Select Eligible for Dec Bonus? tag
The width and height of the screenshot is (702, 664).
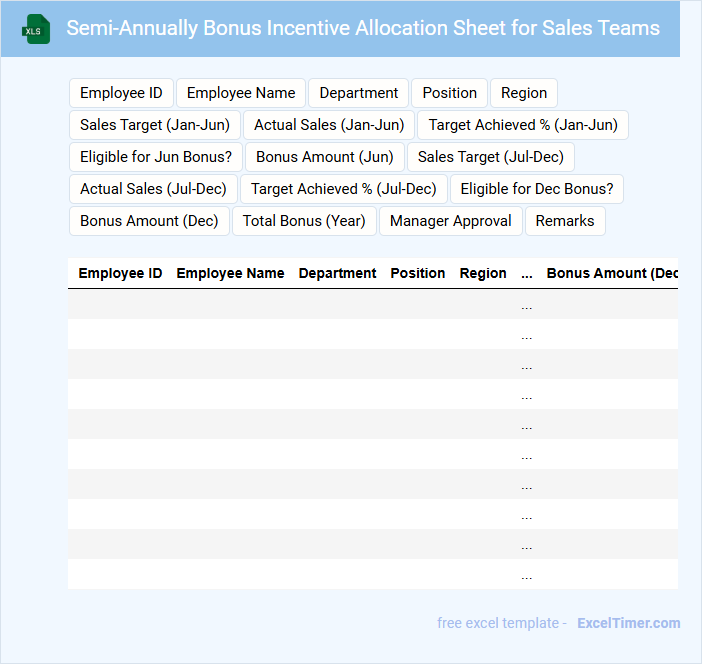tap(537, 189)
